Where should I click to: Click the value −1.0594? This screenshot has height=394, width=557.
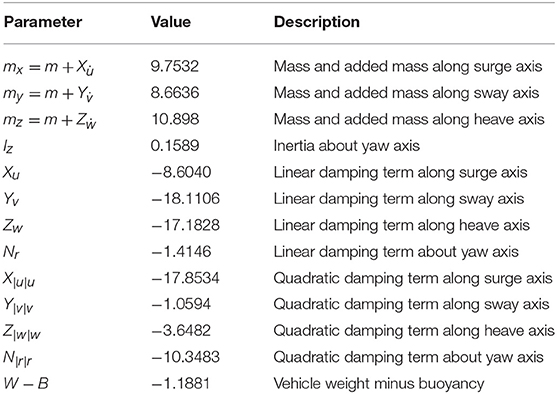[x=181, y=304]
